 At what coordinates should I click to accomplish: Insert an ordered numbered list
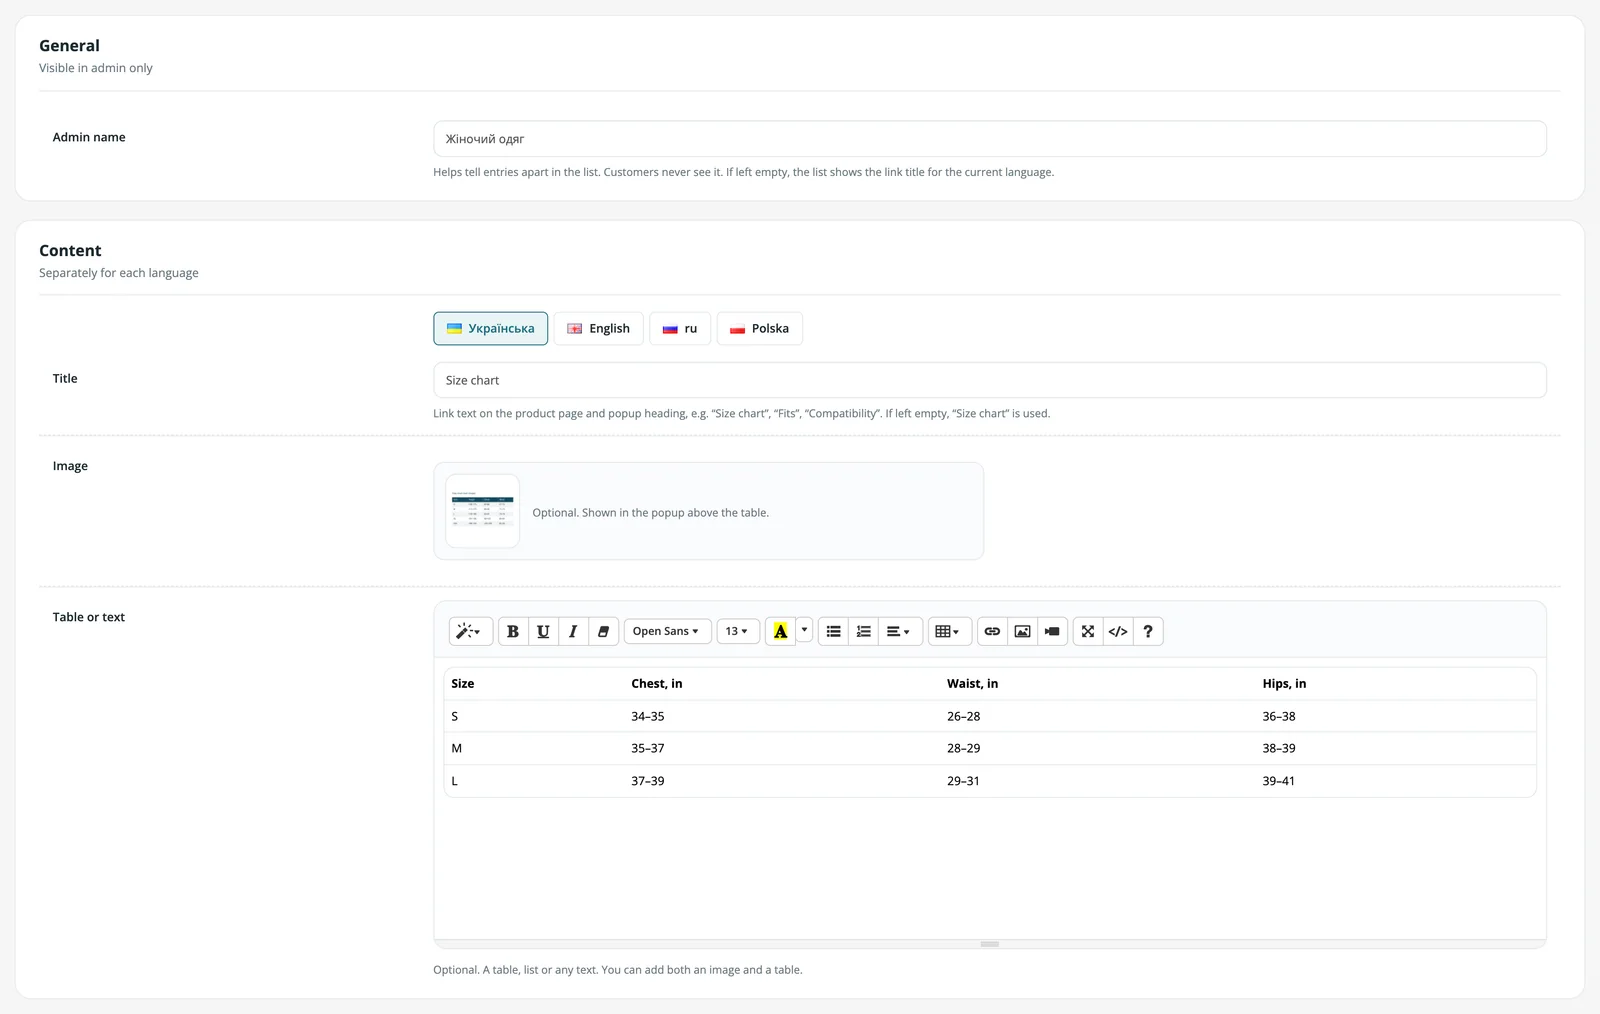point(864,631)
